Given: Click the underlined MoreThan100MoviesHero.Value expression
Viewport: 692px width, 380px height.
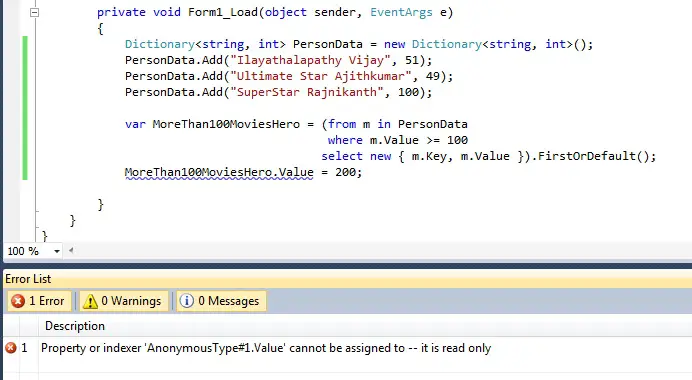Looking at the screenshot, I should pos(219,173).
